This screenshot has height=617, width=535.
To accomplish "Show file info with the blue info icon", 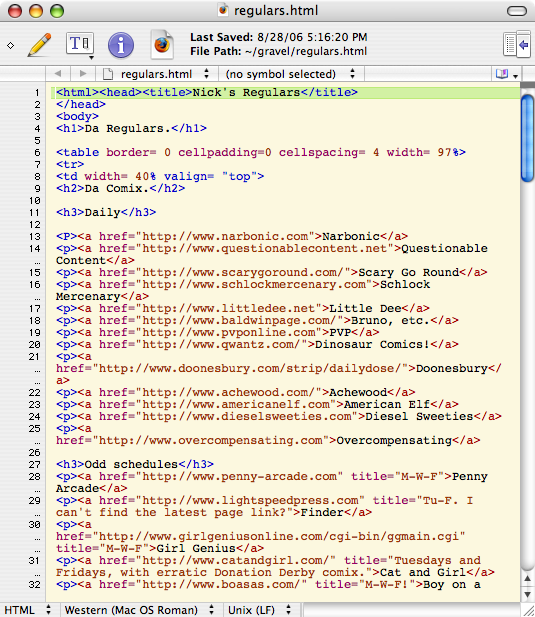I will click(x=121, y=45).
